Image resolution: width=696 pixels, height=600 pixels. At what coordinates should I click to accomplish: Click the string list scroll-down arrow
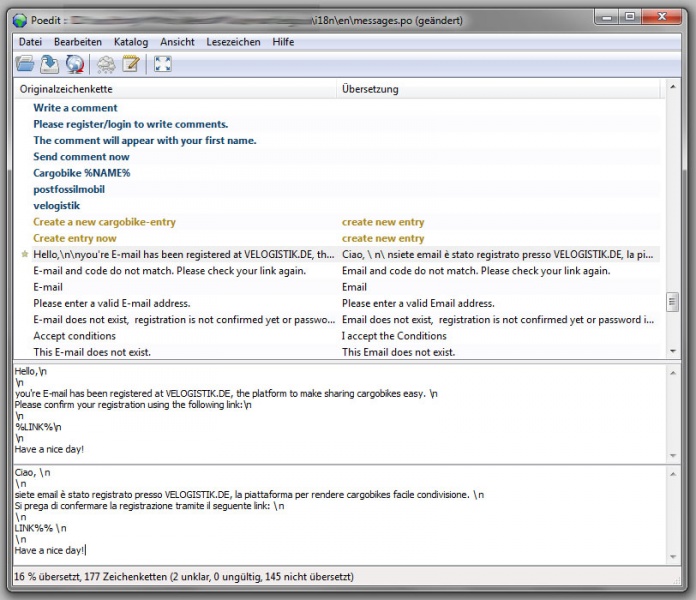[x=672, y=351]
